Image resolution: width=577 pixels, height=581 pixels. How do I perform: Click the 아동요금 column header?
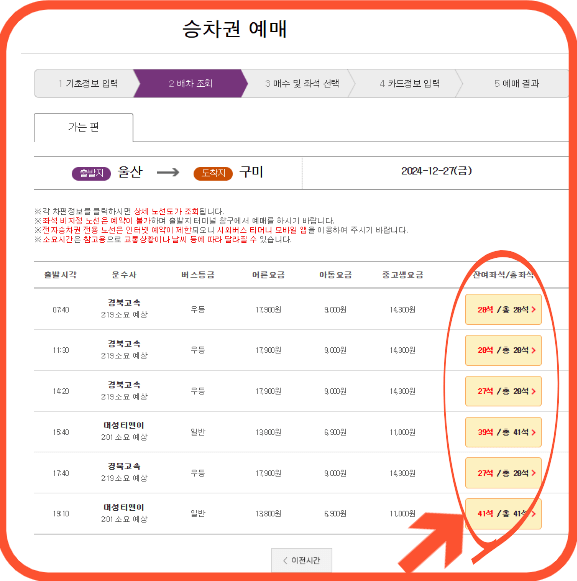335,275
